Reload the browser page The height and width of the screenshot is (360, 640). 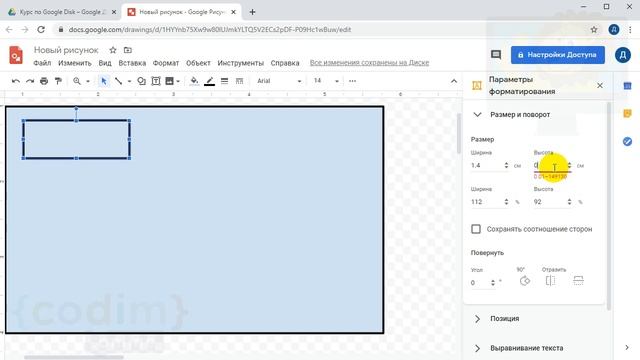pos(41,29)
